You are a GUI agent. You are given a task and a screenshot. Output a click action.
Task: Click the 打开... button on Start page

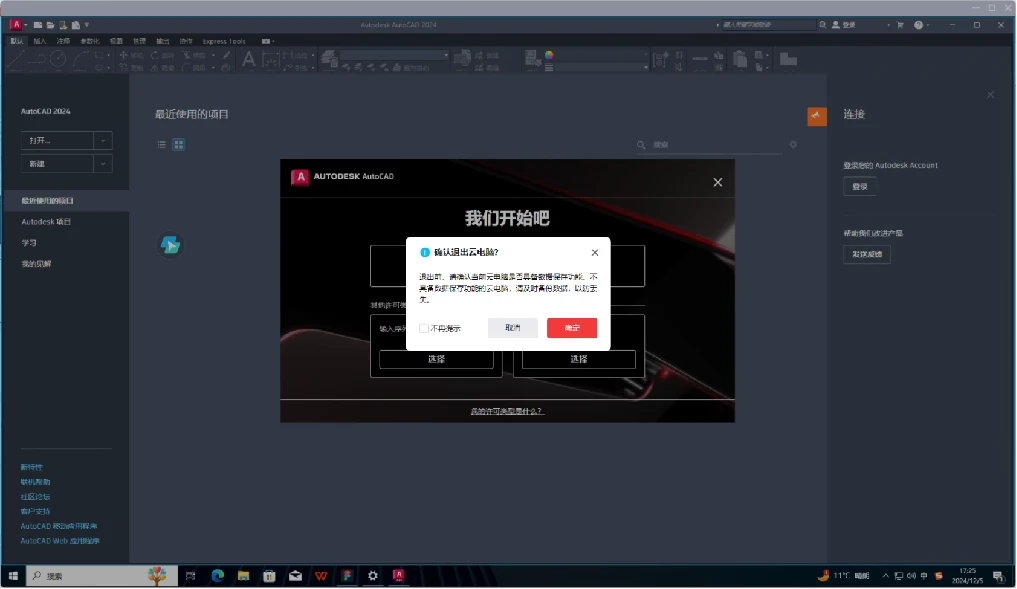[x=57, y=141]
